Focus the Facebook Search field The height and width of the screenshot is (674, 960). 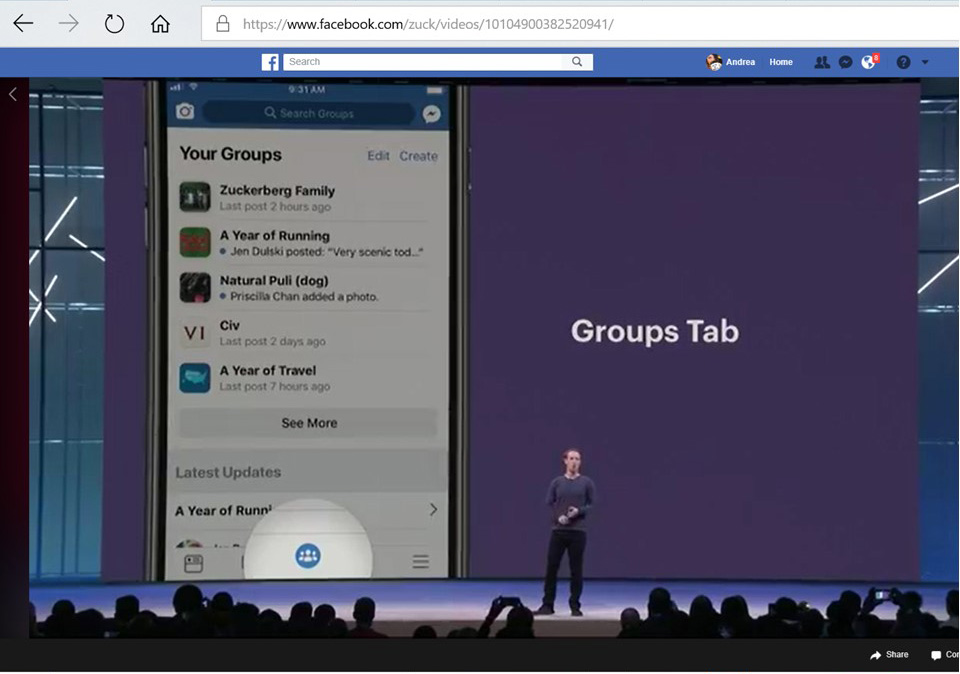(x=425, y=62)
